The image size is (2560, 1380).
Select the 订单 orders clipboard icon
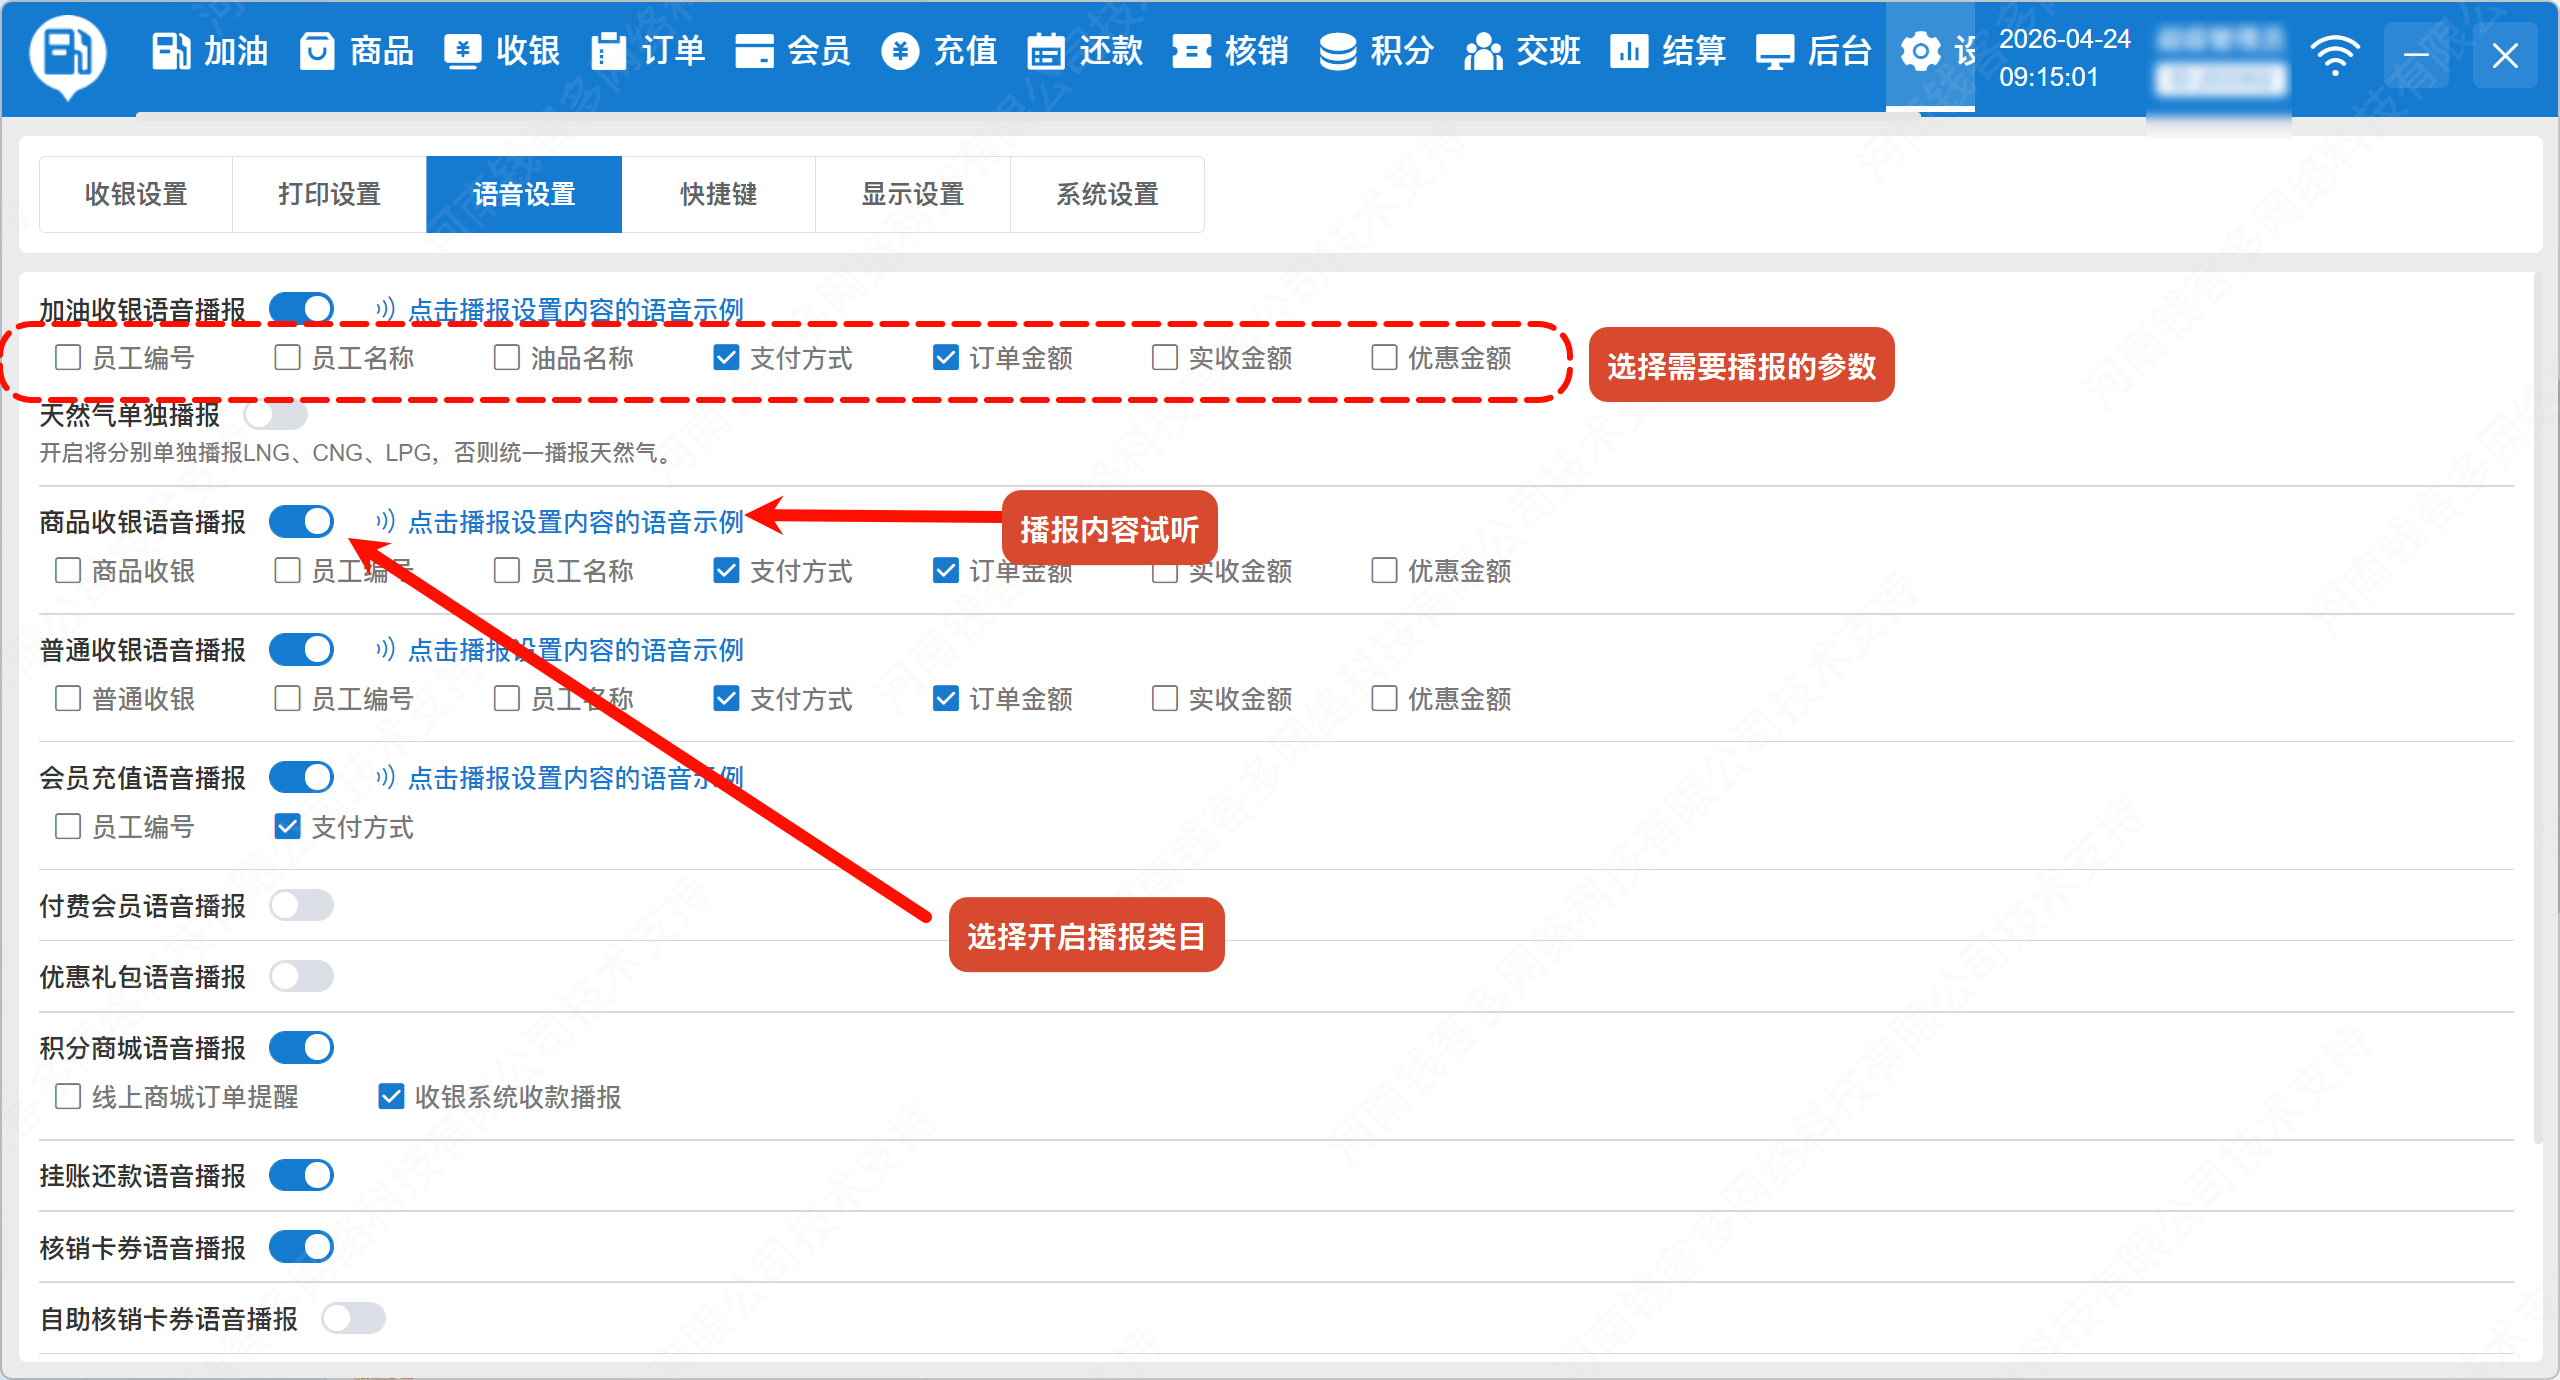click(x=607, y=51)
